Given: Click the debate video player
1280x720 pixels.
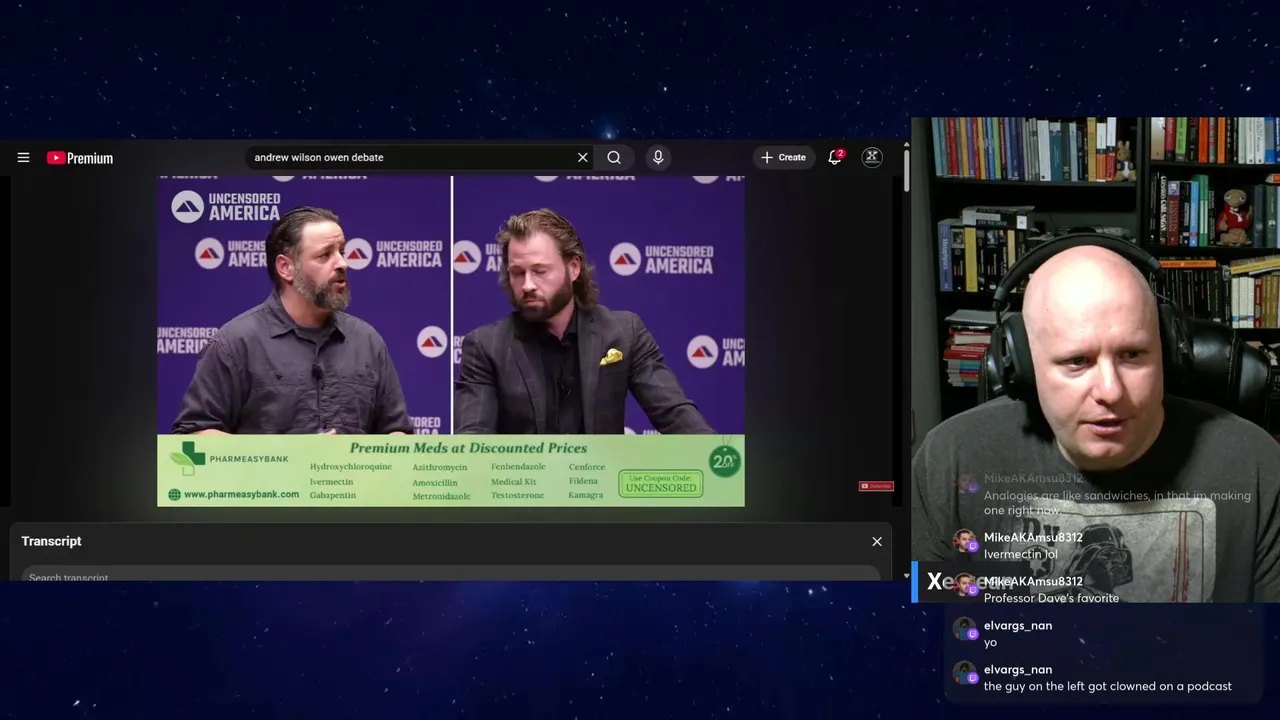Looking at the screenshot, I should tap(451, 341).
